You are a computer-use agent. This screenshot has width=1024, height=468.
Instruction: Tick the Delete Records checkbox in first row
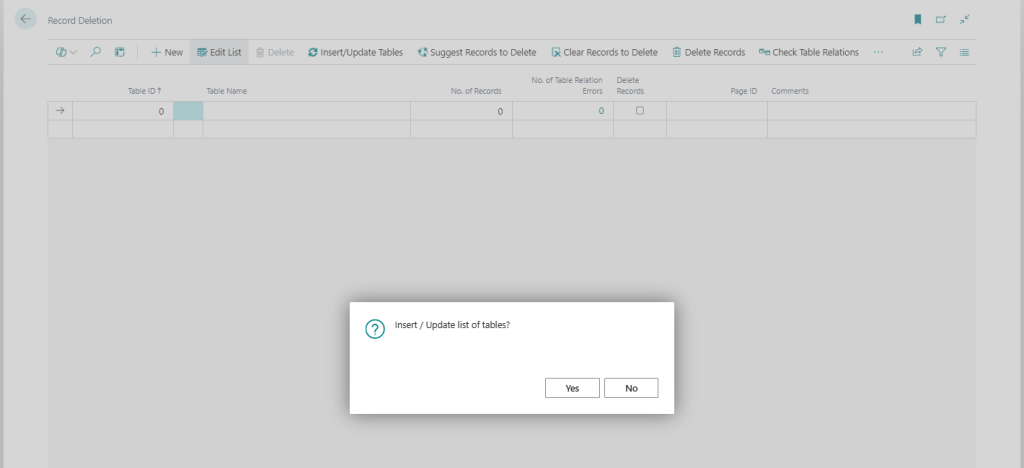[x=640, y=111]
